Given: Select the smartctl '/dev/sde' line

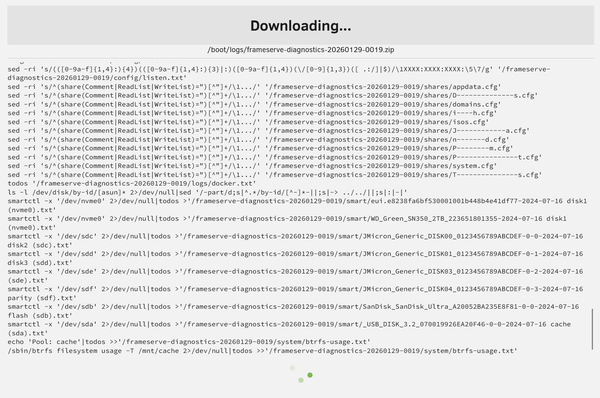Looking at the screenshot, I should (x=295, y=276).
